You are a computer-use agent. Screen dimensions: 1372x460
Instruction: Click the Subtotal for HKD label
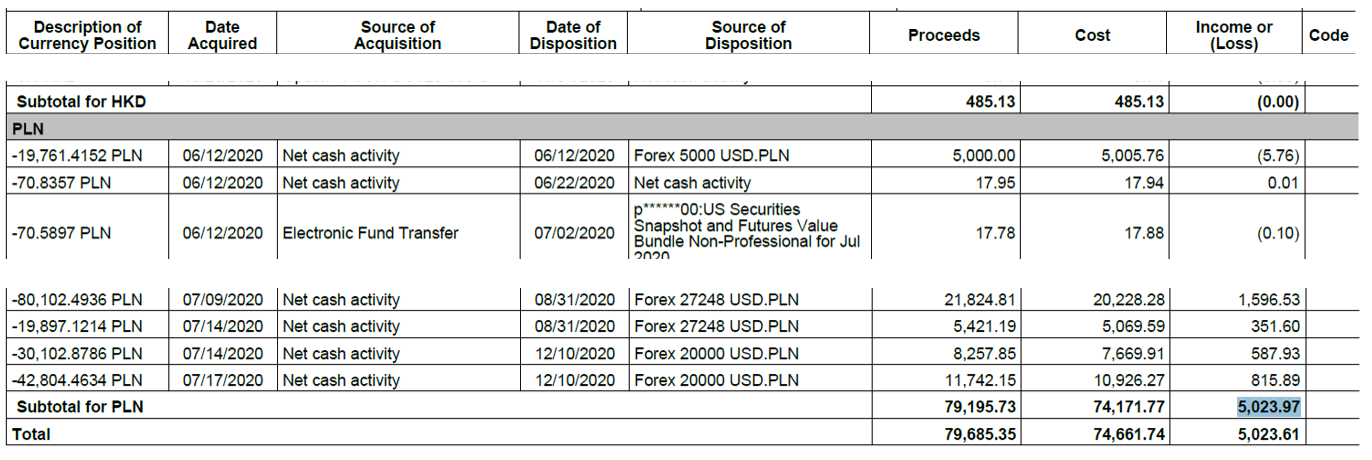pos(81,102)
